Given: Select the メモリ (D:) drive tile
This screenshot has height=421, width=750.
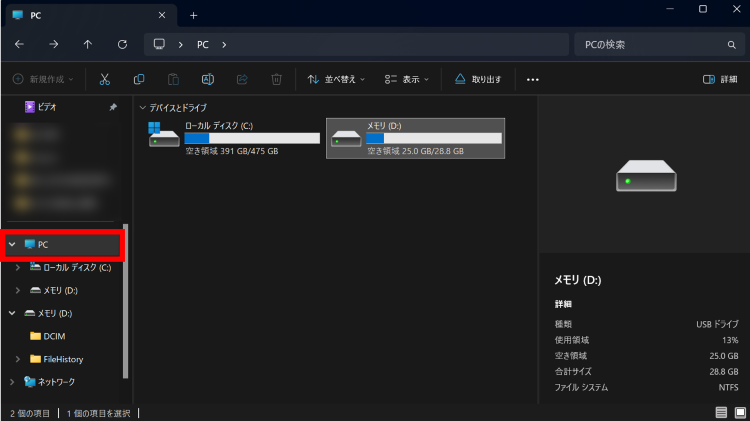Looking at the screenshot, I should 415,138.
